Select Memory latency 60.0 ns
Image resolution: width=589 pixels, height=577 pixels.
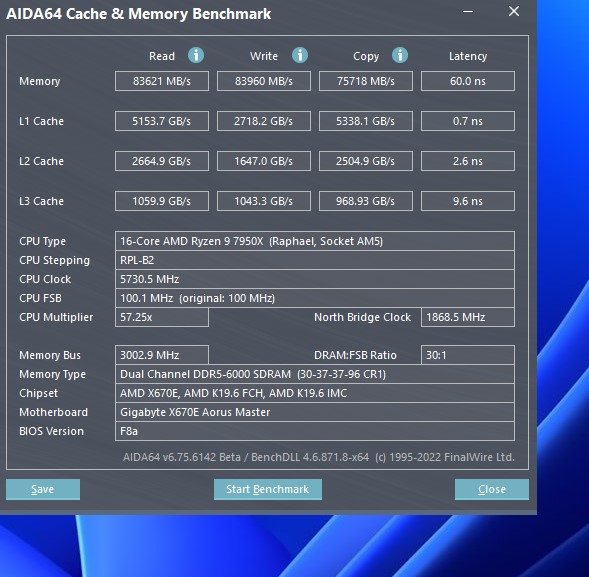click(468, 81)
